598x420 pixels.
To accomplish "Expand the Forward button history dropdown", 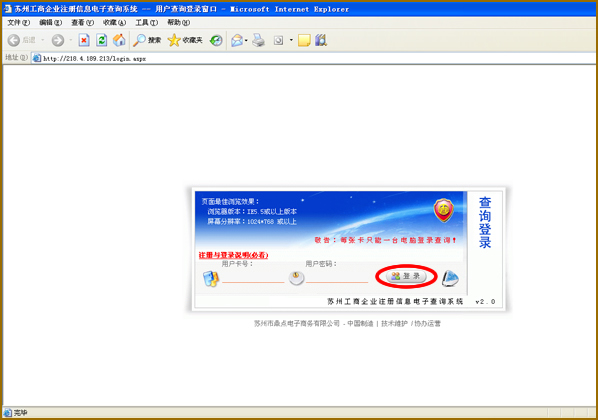I will coord(71,40).
